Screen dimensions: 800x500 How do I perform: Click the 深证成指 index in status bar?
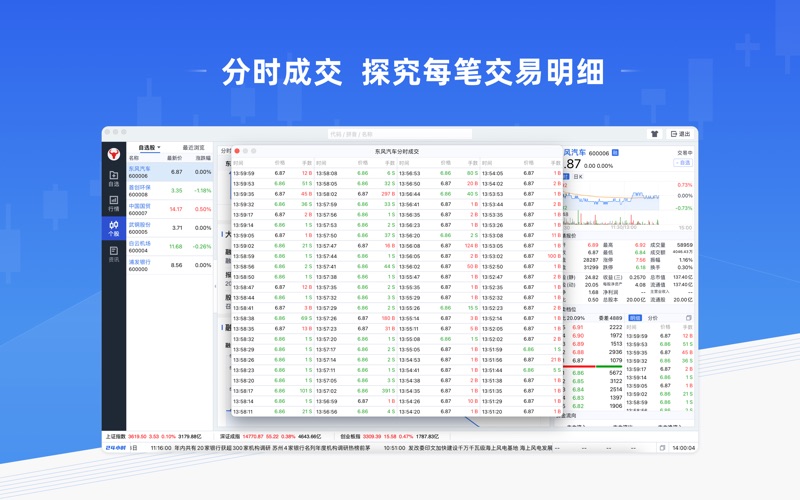[270, 437]
